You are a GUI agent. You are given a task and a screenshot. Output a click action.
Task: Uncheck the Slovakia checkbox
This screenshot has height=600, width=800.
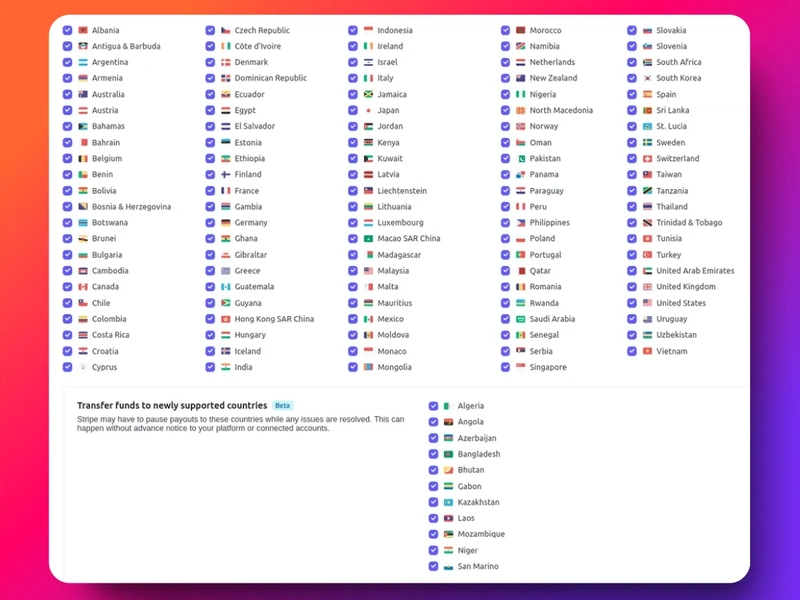tap(632, 30)
